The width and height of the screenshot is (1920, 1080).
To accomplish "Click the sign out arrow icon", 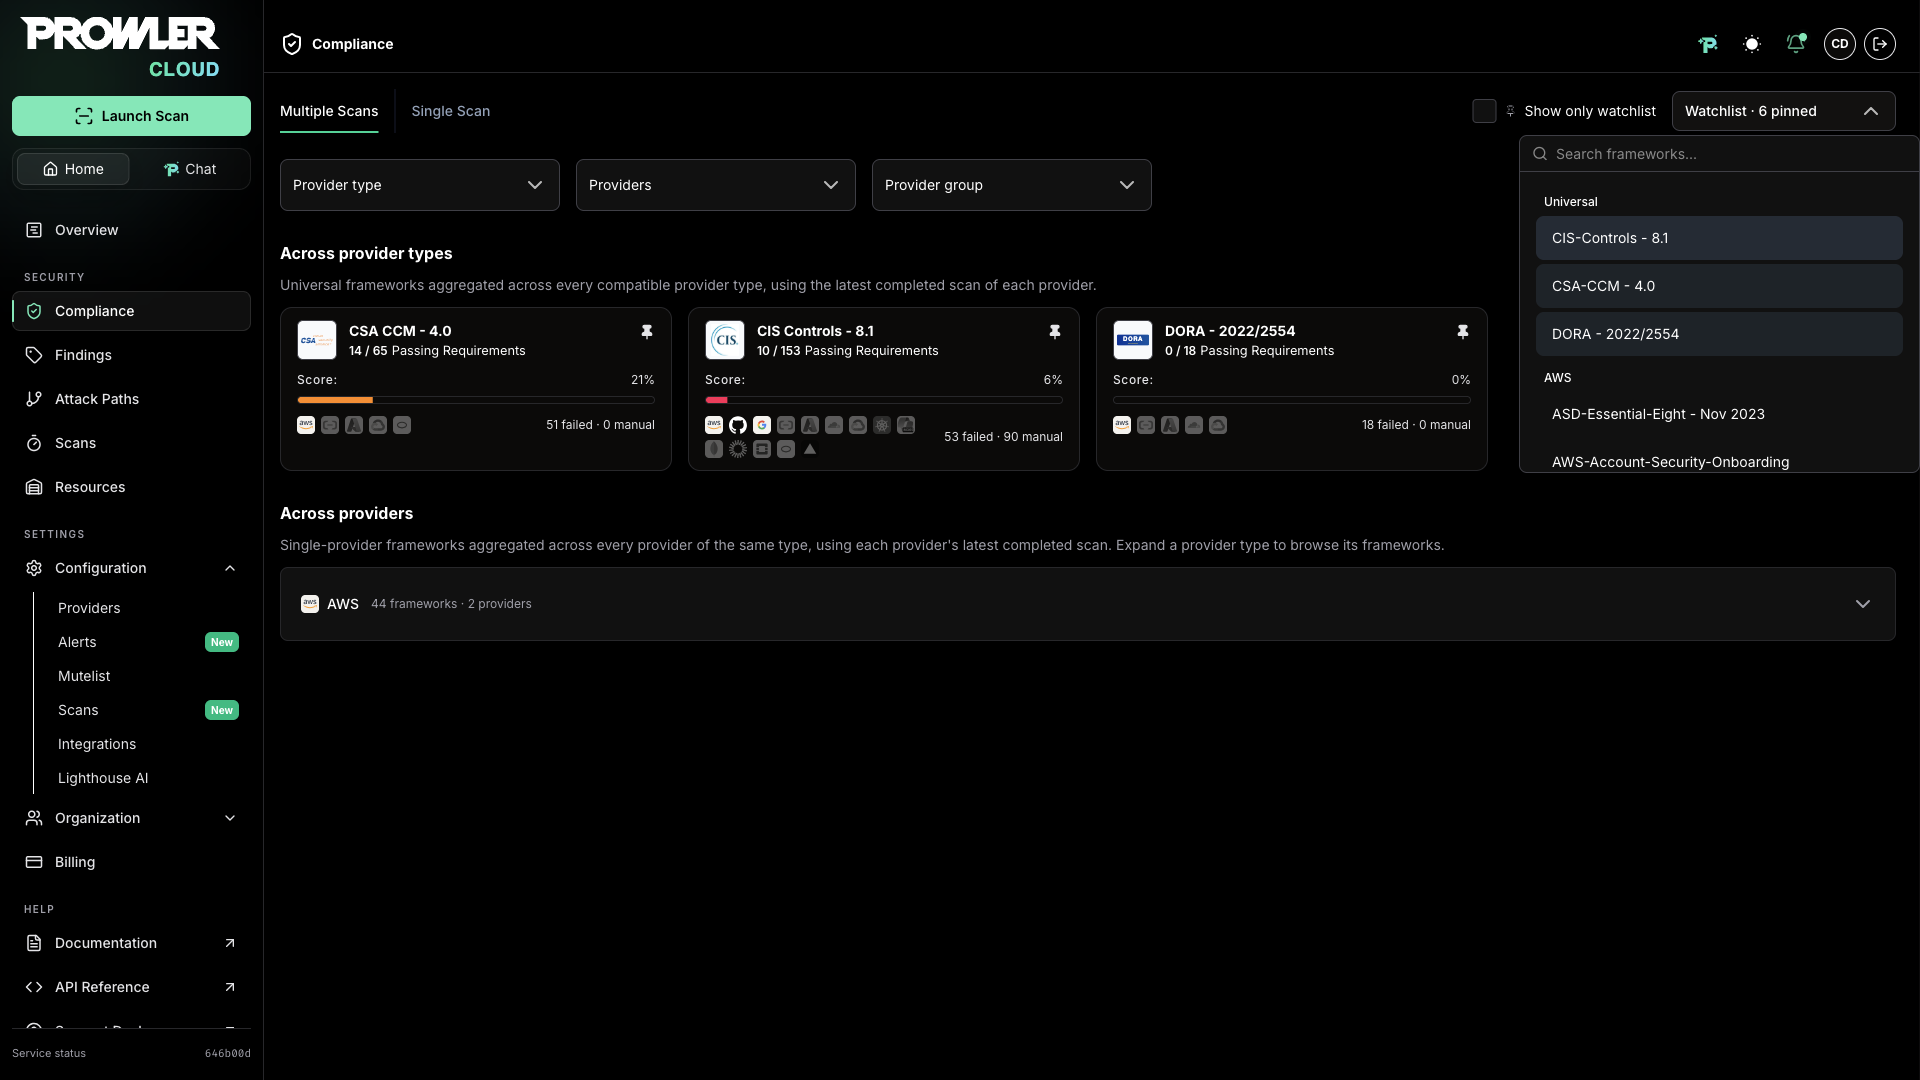I will (1880, 44).
